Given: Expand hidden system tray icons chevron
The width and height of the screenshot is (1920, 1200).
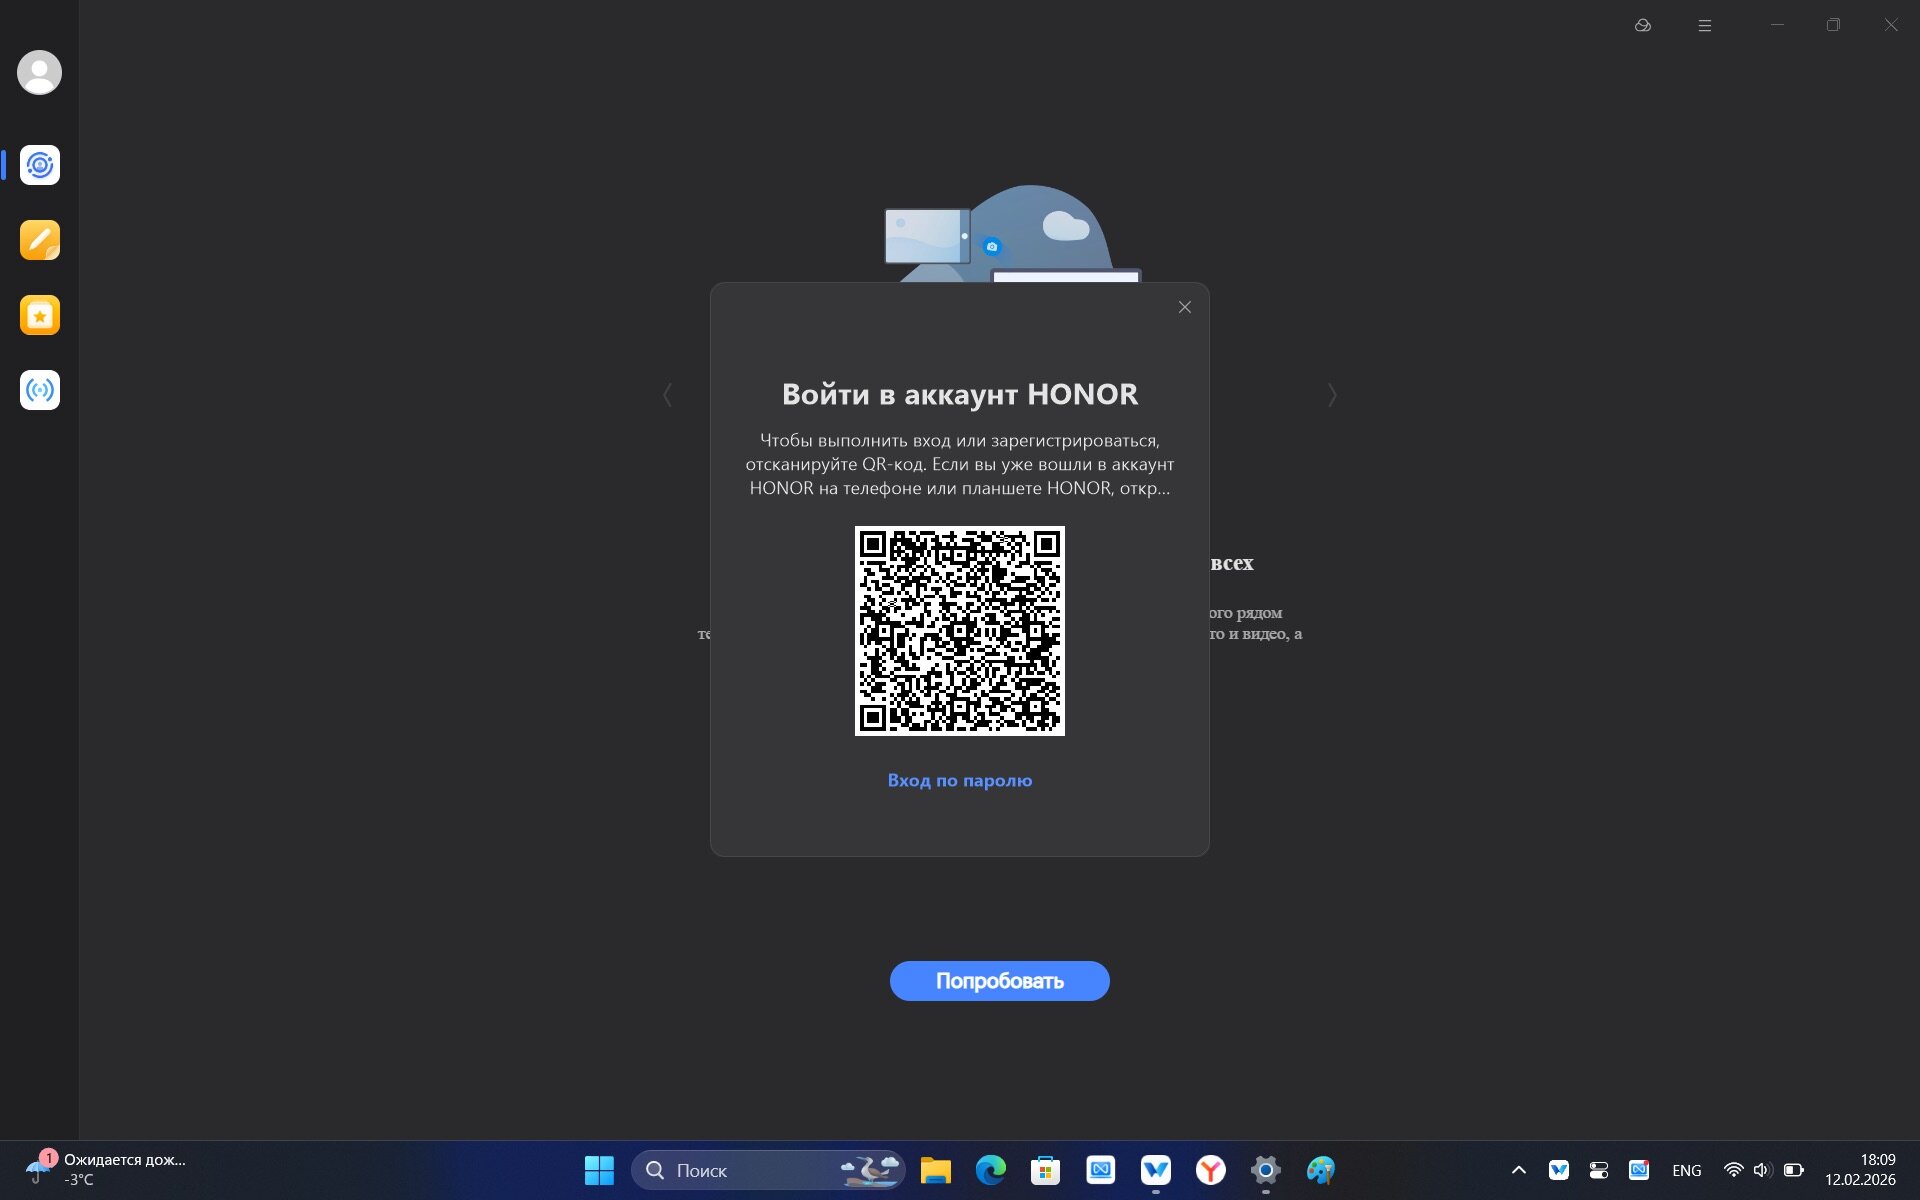Looking at the screenshot, I should [1518, 1170].
